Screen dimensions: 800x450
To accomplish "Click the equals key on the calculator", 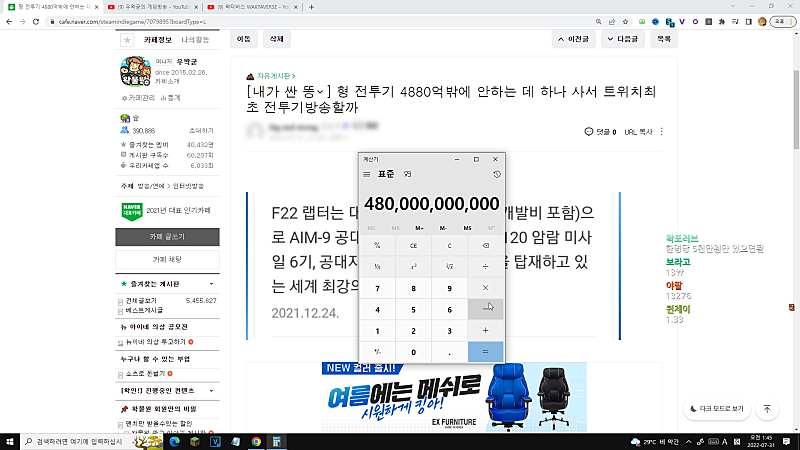I will [x=485, y=352].
